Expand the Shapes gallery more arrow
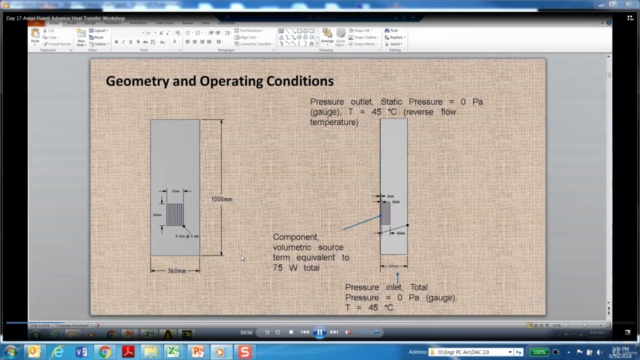This screenshot has height=360, width=640. tap(318, 44)
